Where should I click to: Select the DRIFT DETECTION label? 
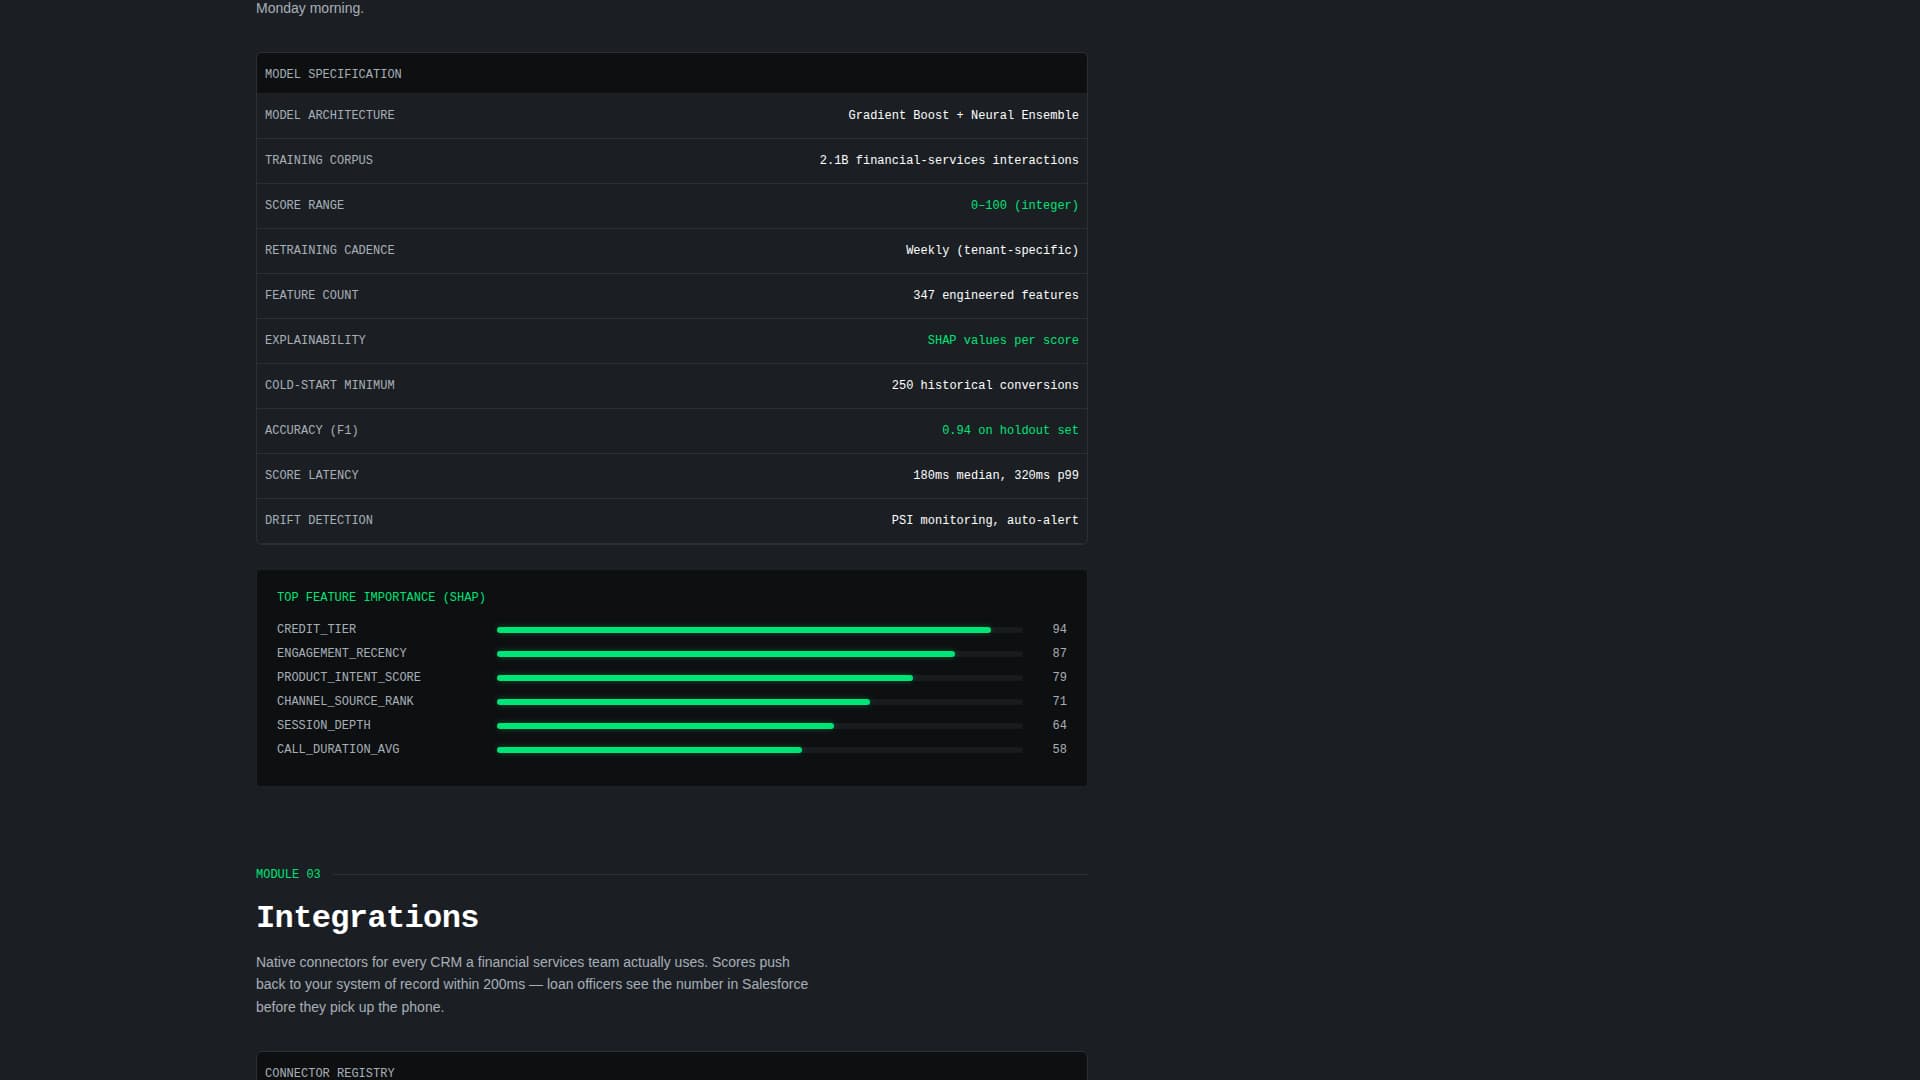[x=318, y=520]
